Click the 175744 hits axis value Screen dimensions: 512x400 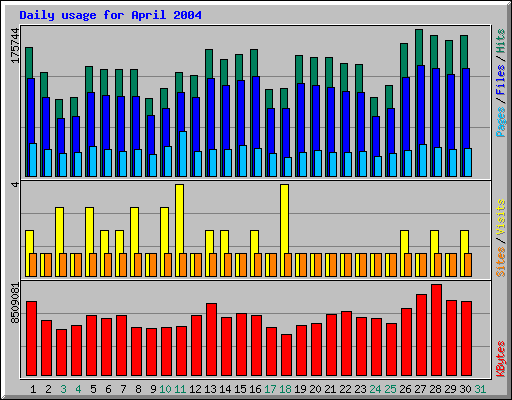(15, 46)
